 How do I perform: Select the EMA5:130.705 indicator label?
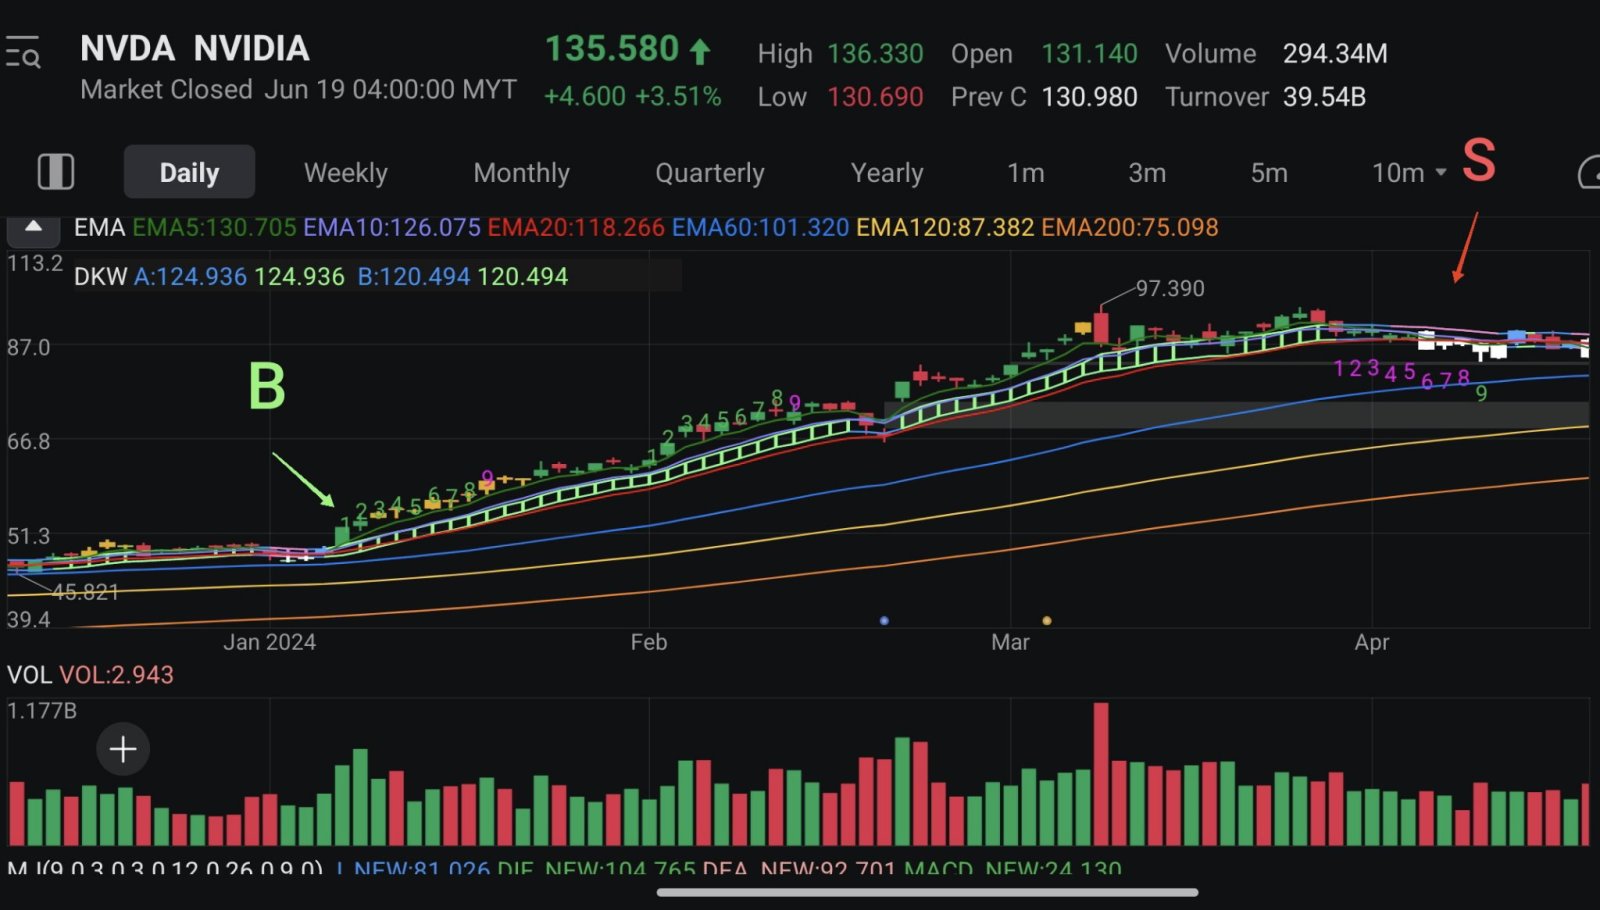(214, 227)
